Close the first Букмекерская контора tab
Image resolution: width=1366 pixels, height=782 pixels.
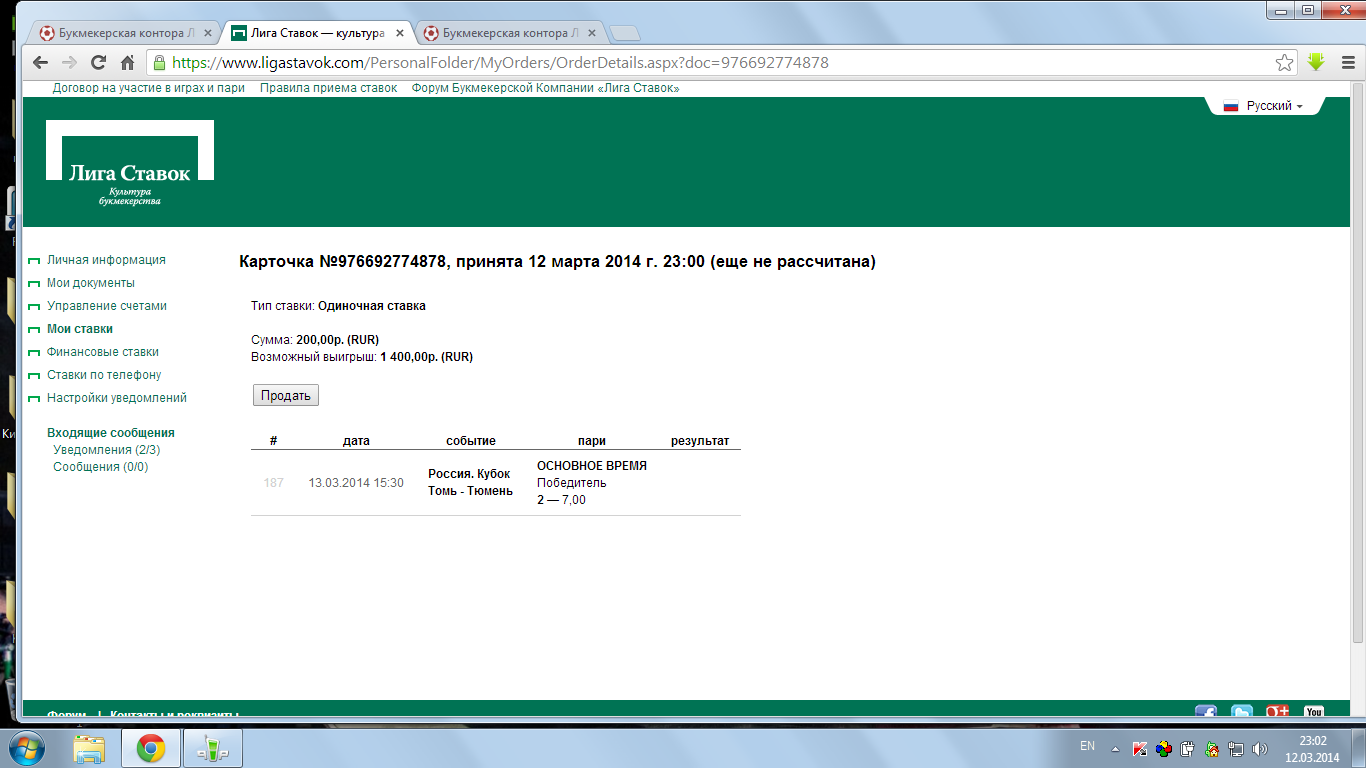(208, 33)
